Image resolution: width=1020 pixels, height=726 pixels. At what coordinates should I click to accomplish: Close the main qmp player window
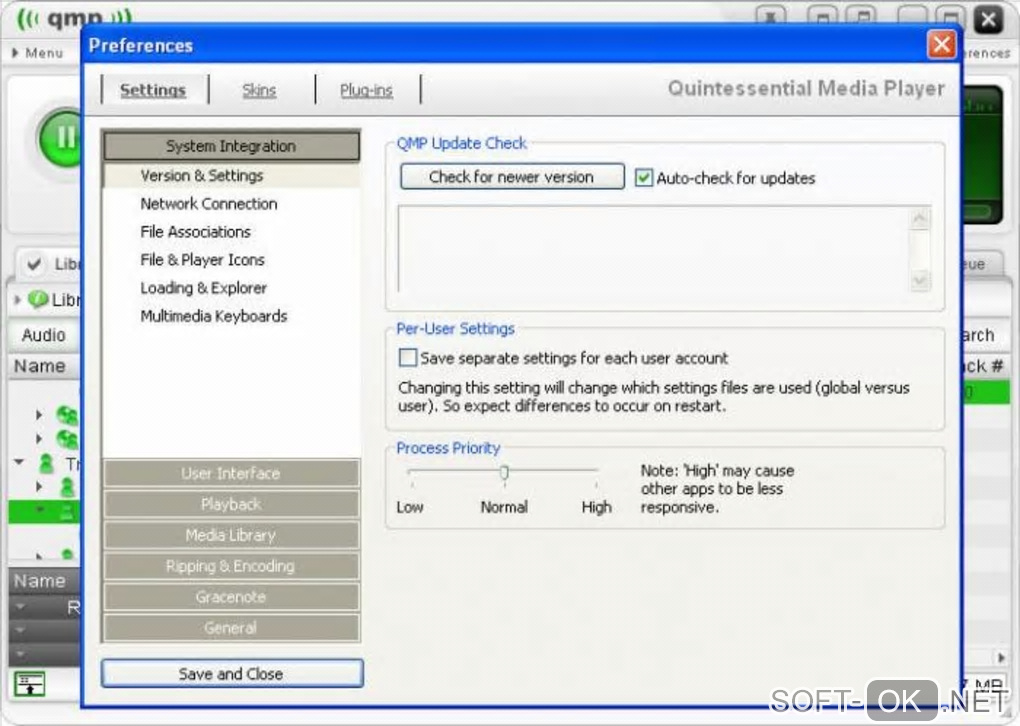point(988,20)
